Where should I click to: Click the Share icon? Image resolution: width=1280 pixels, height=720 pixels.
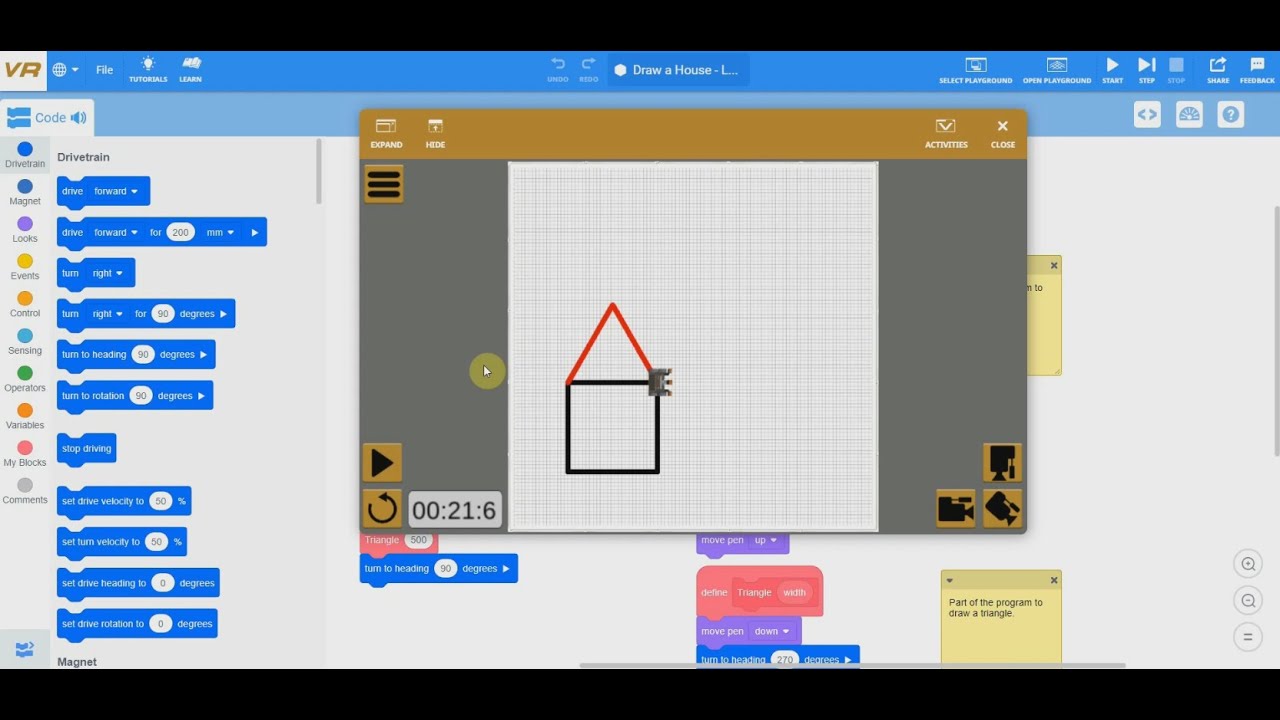(1218, 70)
